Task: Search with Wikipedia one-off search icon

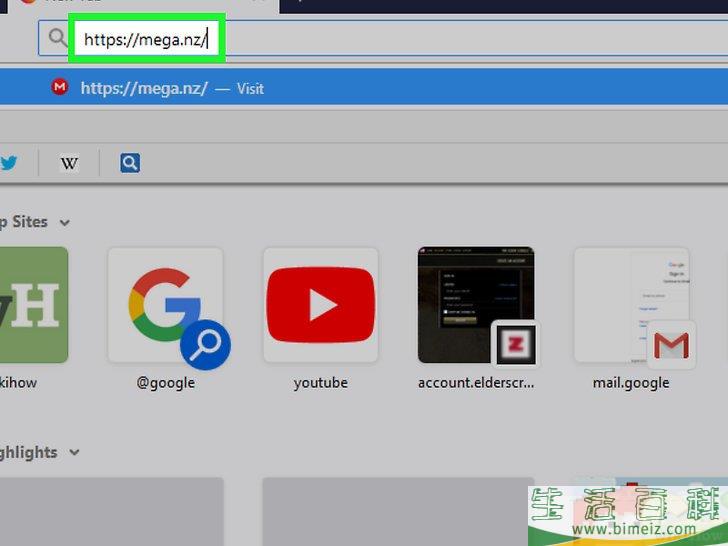Action: point(69,163)
